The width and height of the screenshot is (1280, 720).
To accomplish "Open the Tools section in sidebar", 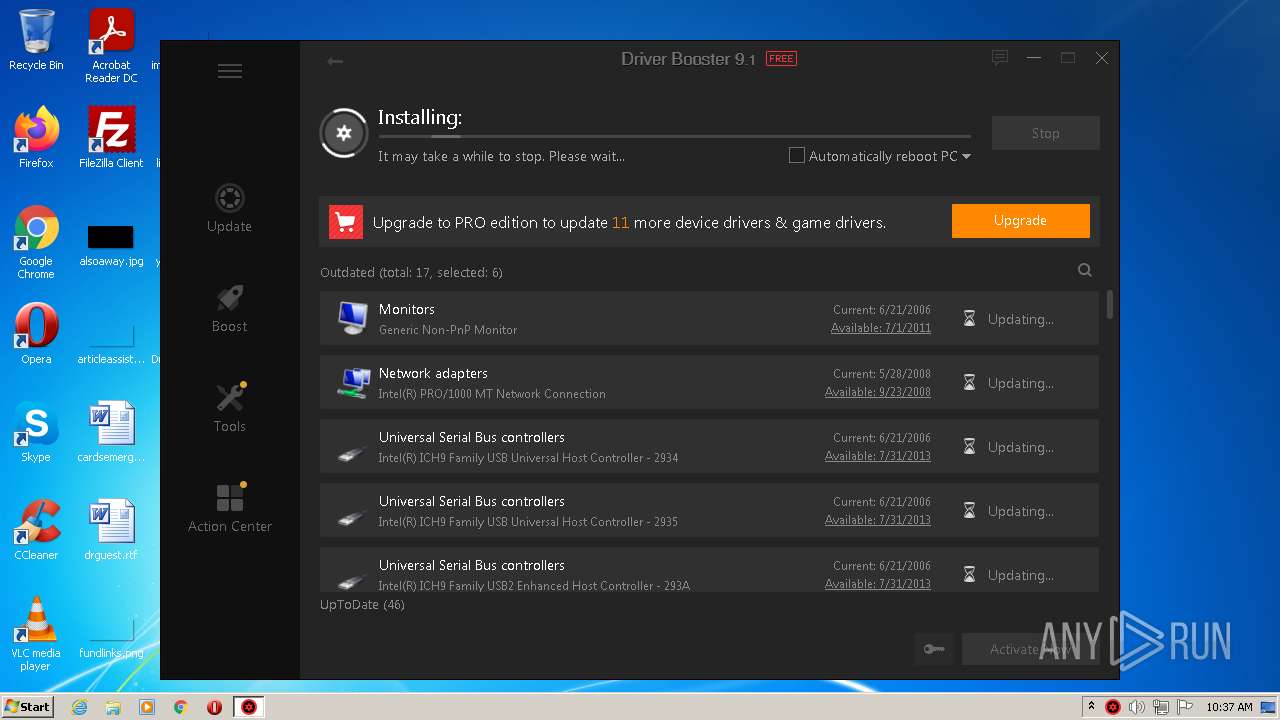I will 229,408.
